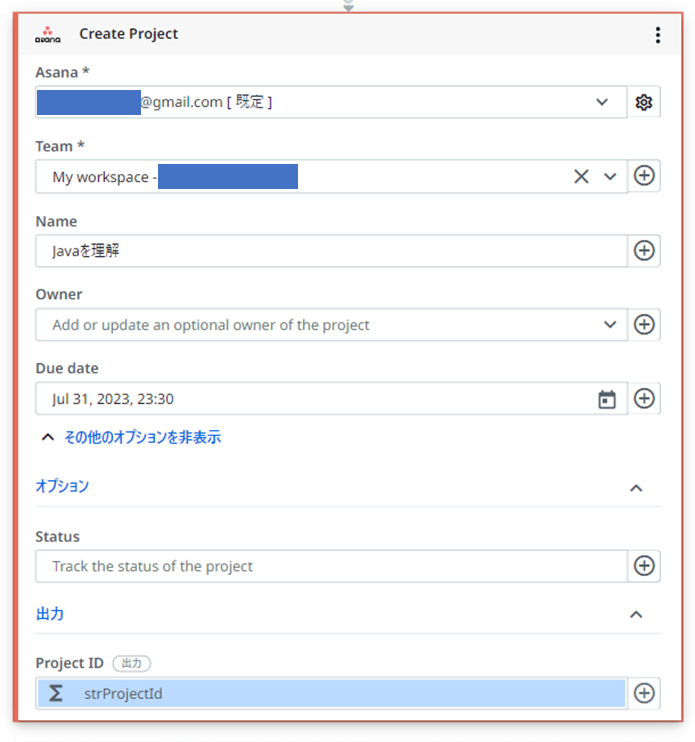Open the Asana account dropdown
The width and height of the screenshot is (695, 742).
[602, 102]
